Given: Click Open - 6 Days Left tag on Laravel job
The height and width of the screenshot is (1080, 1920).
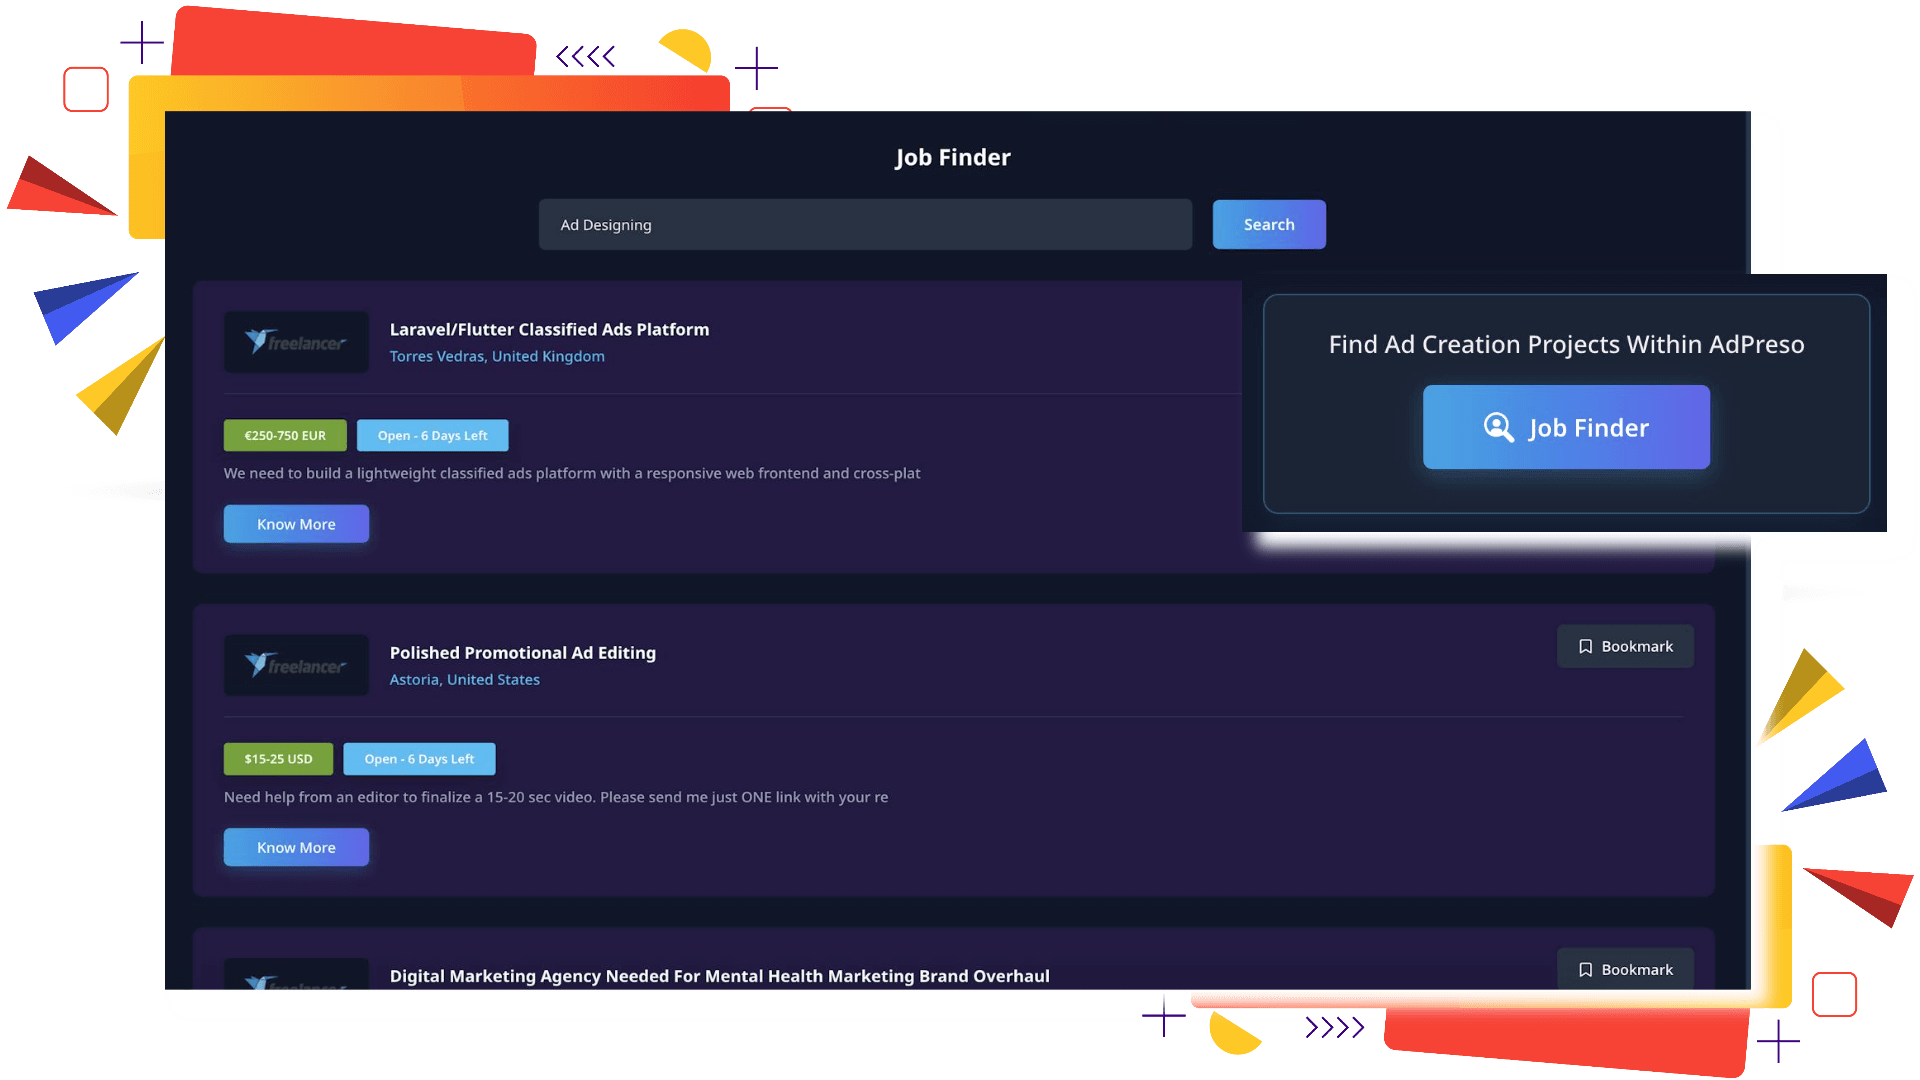Looking at the screenshot, I should (432, 436).
